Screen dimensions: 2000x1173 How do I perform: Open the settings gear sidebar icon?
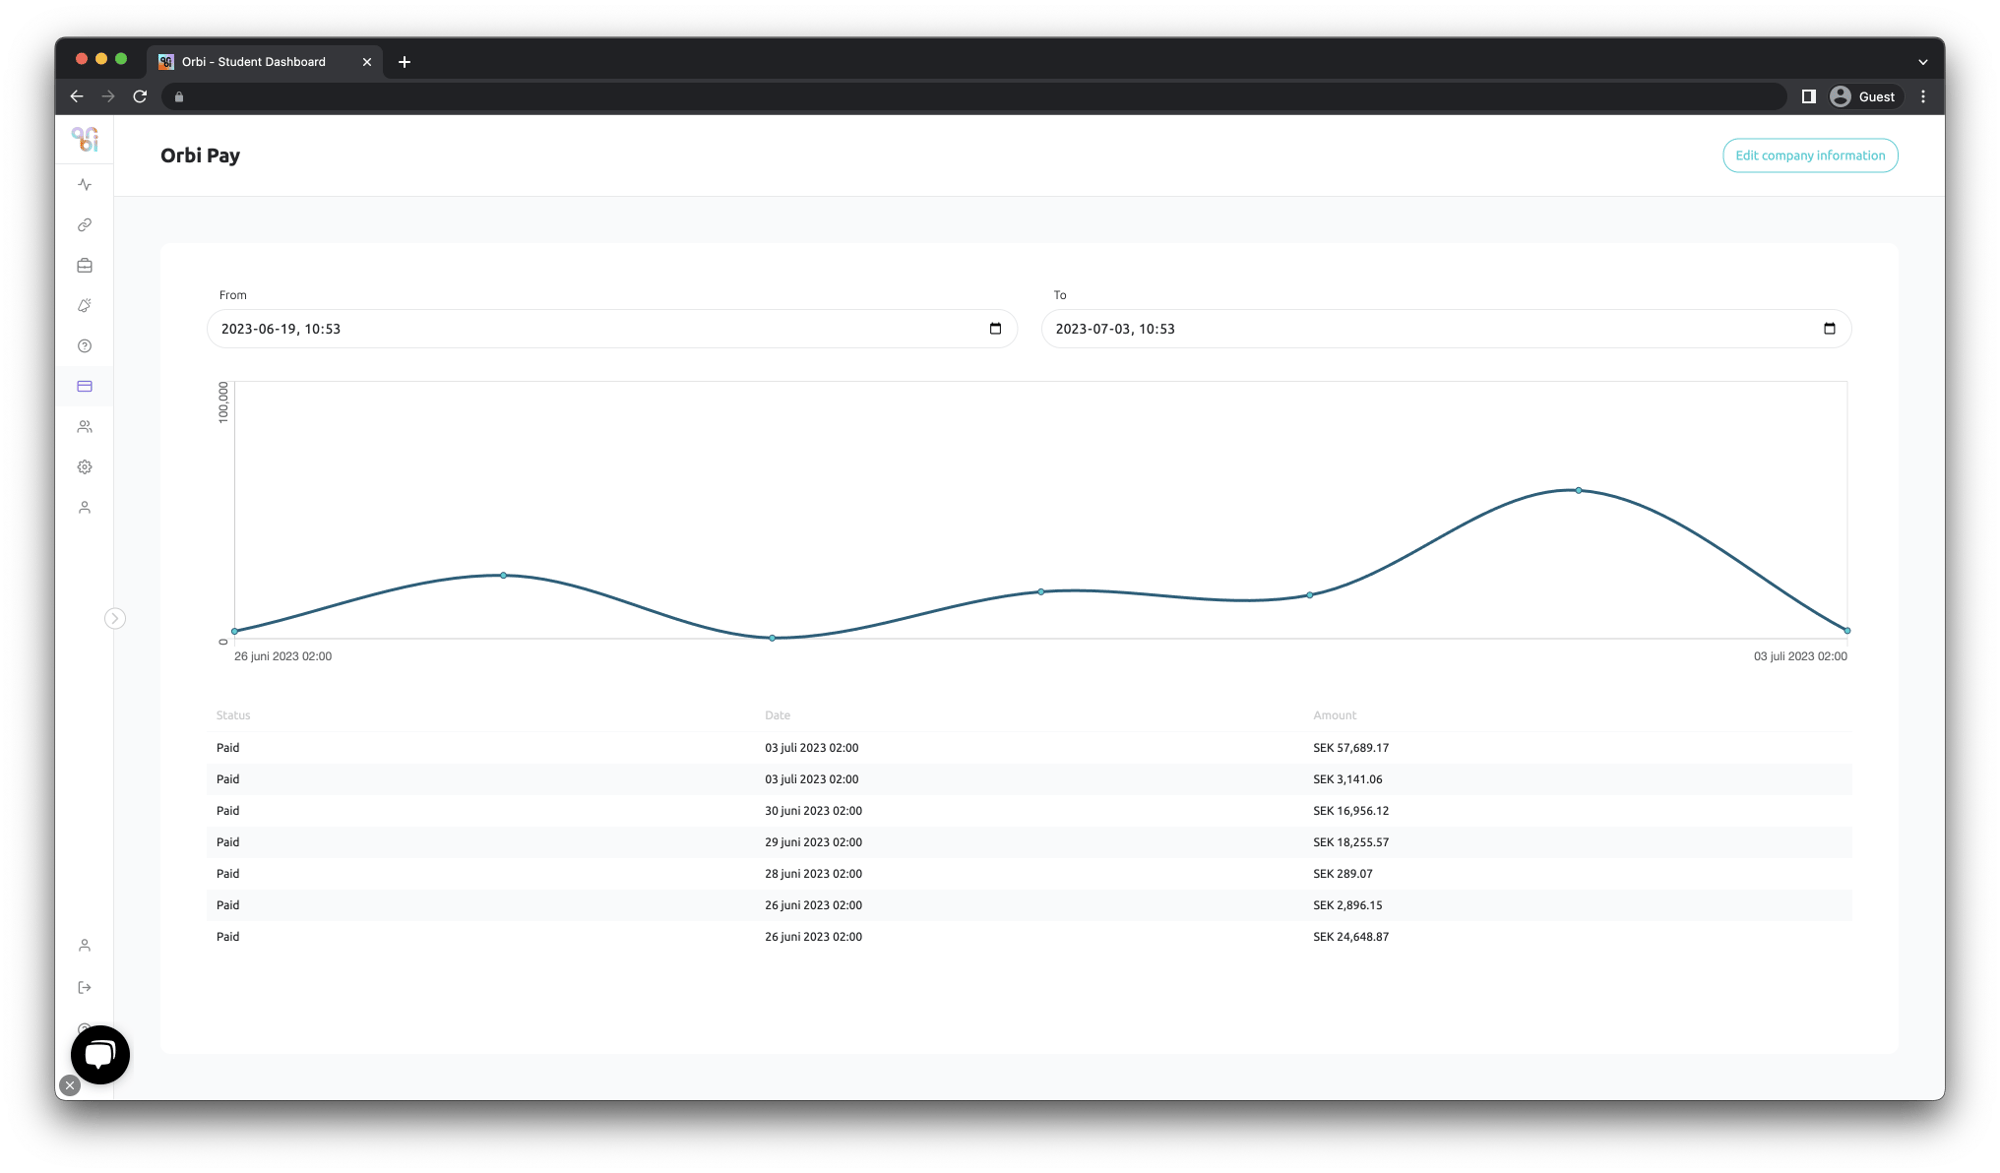click(85, 467)
